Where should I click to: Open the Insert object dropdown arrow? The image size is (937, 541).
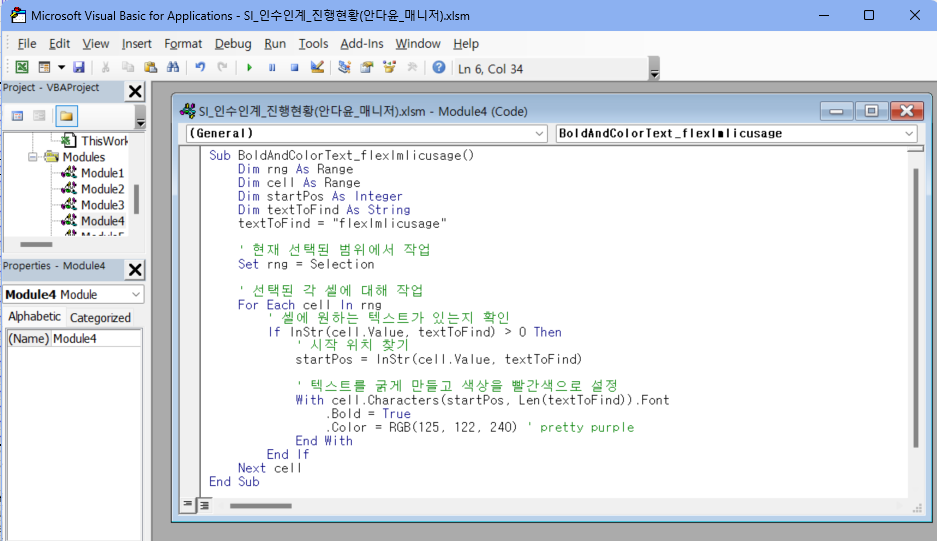61,67
